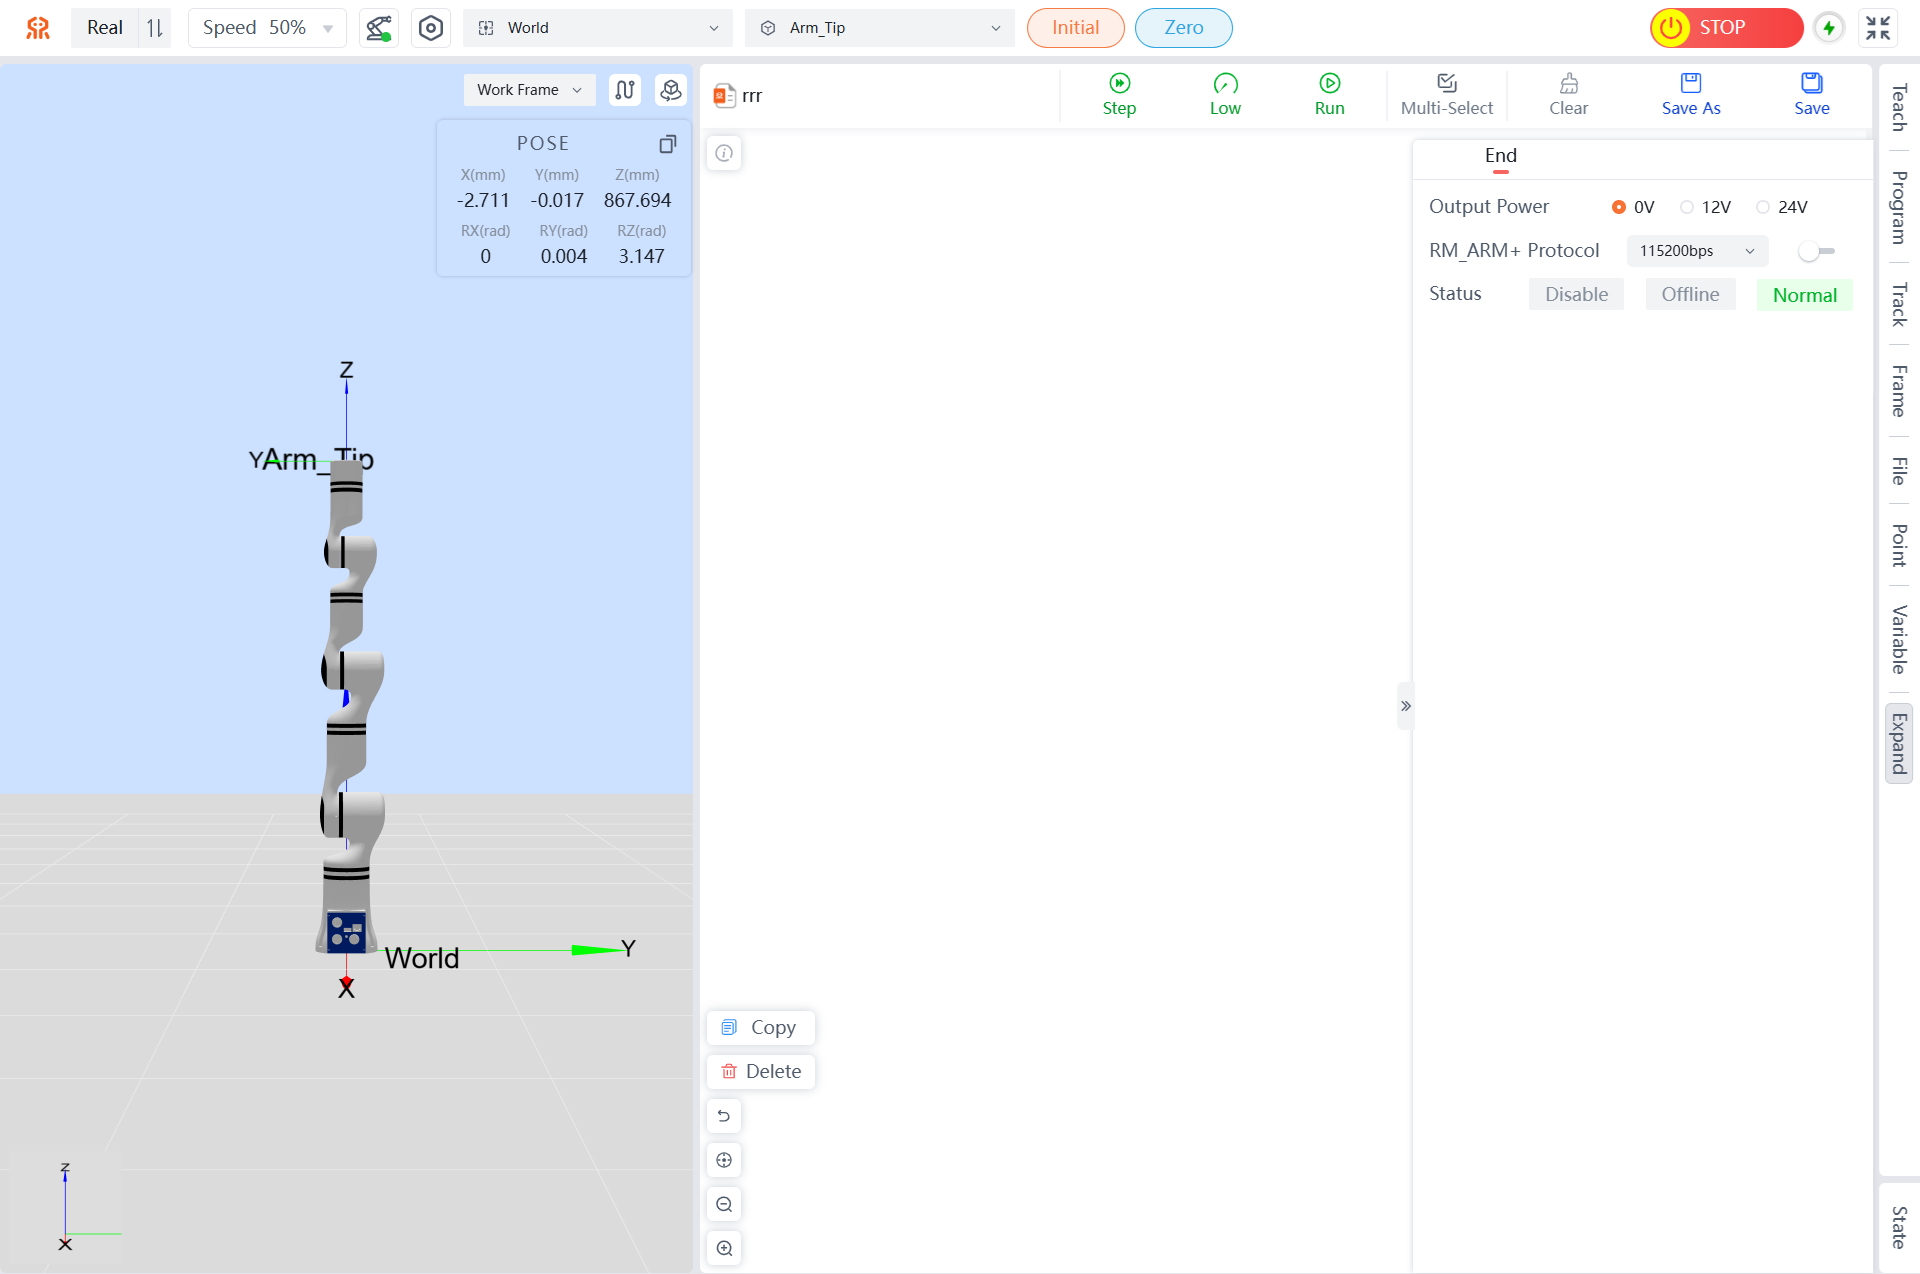Open the Expand side tab

pyautogui.click(x=1898, y=744)
